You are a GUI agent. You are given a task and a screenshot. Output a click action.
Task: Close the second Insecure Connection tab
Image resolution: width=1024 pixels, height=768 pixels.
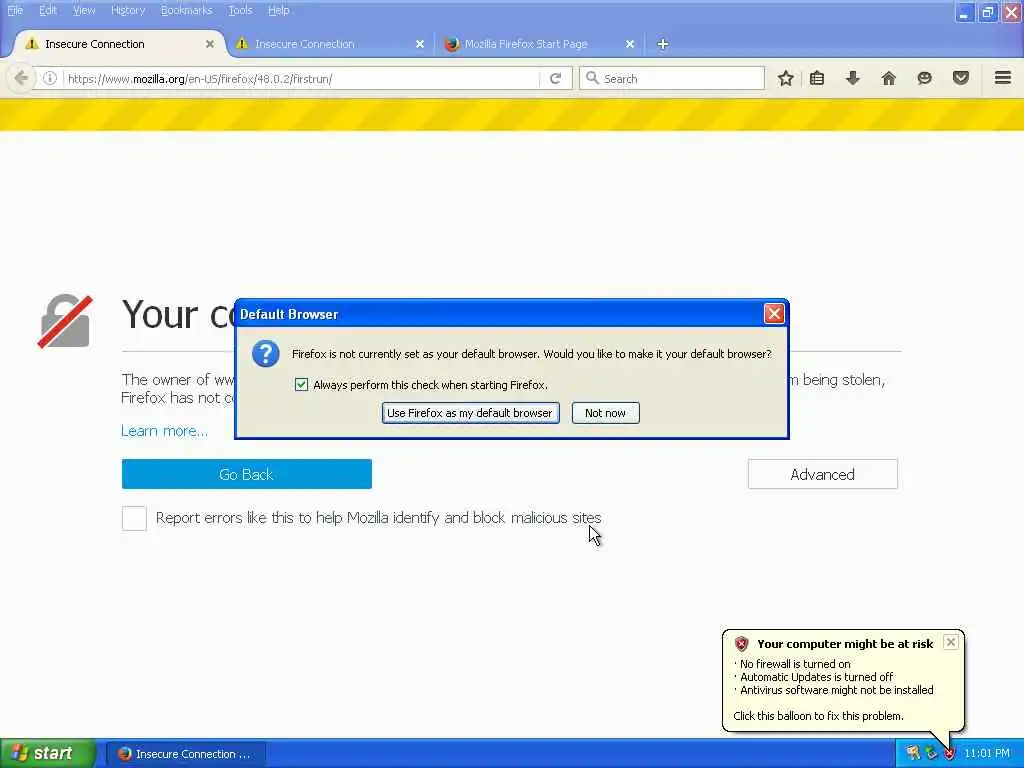tap(420, 44)
